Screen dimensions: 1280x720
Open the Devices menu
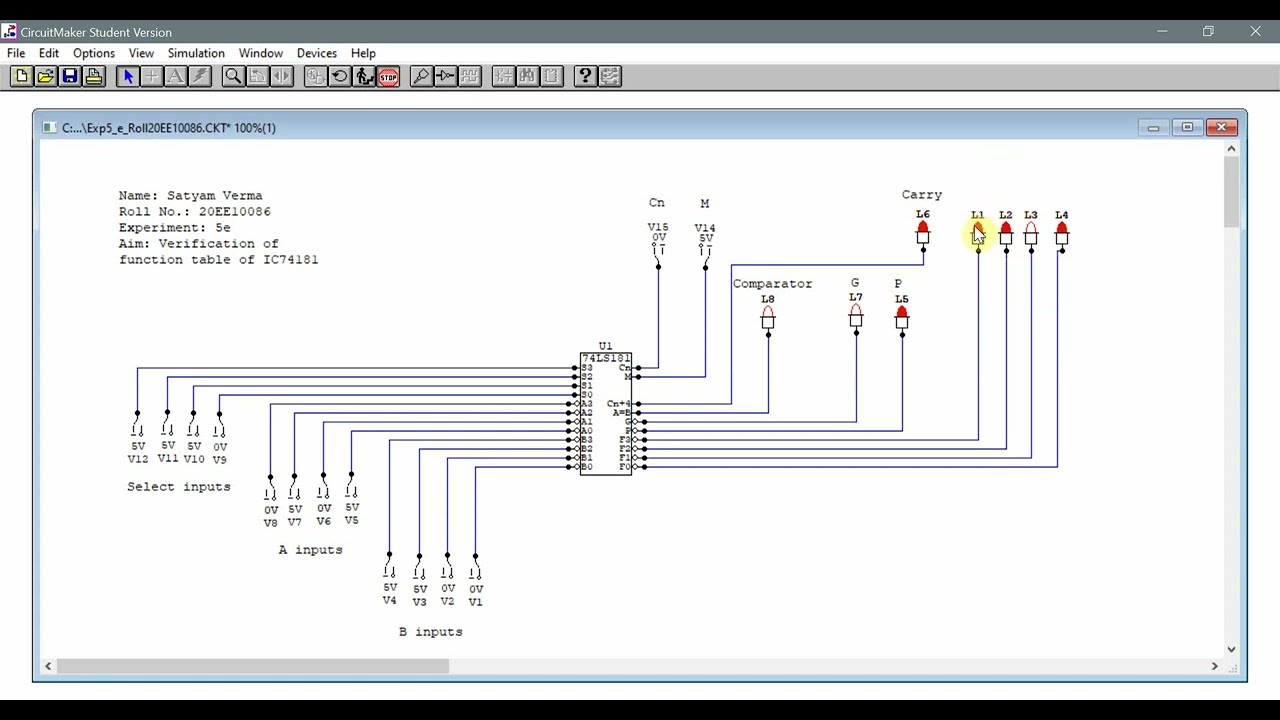[317, 53]
